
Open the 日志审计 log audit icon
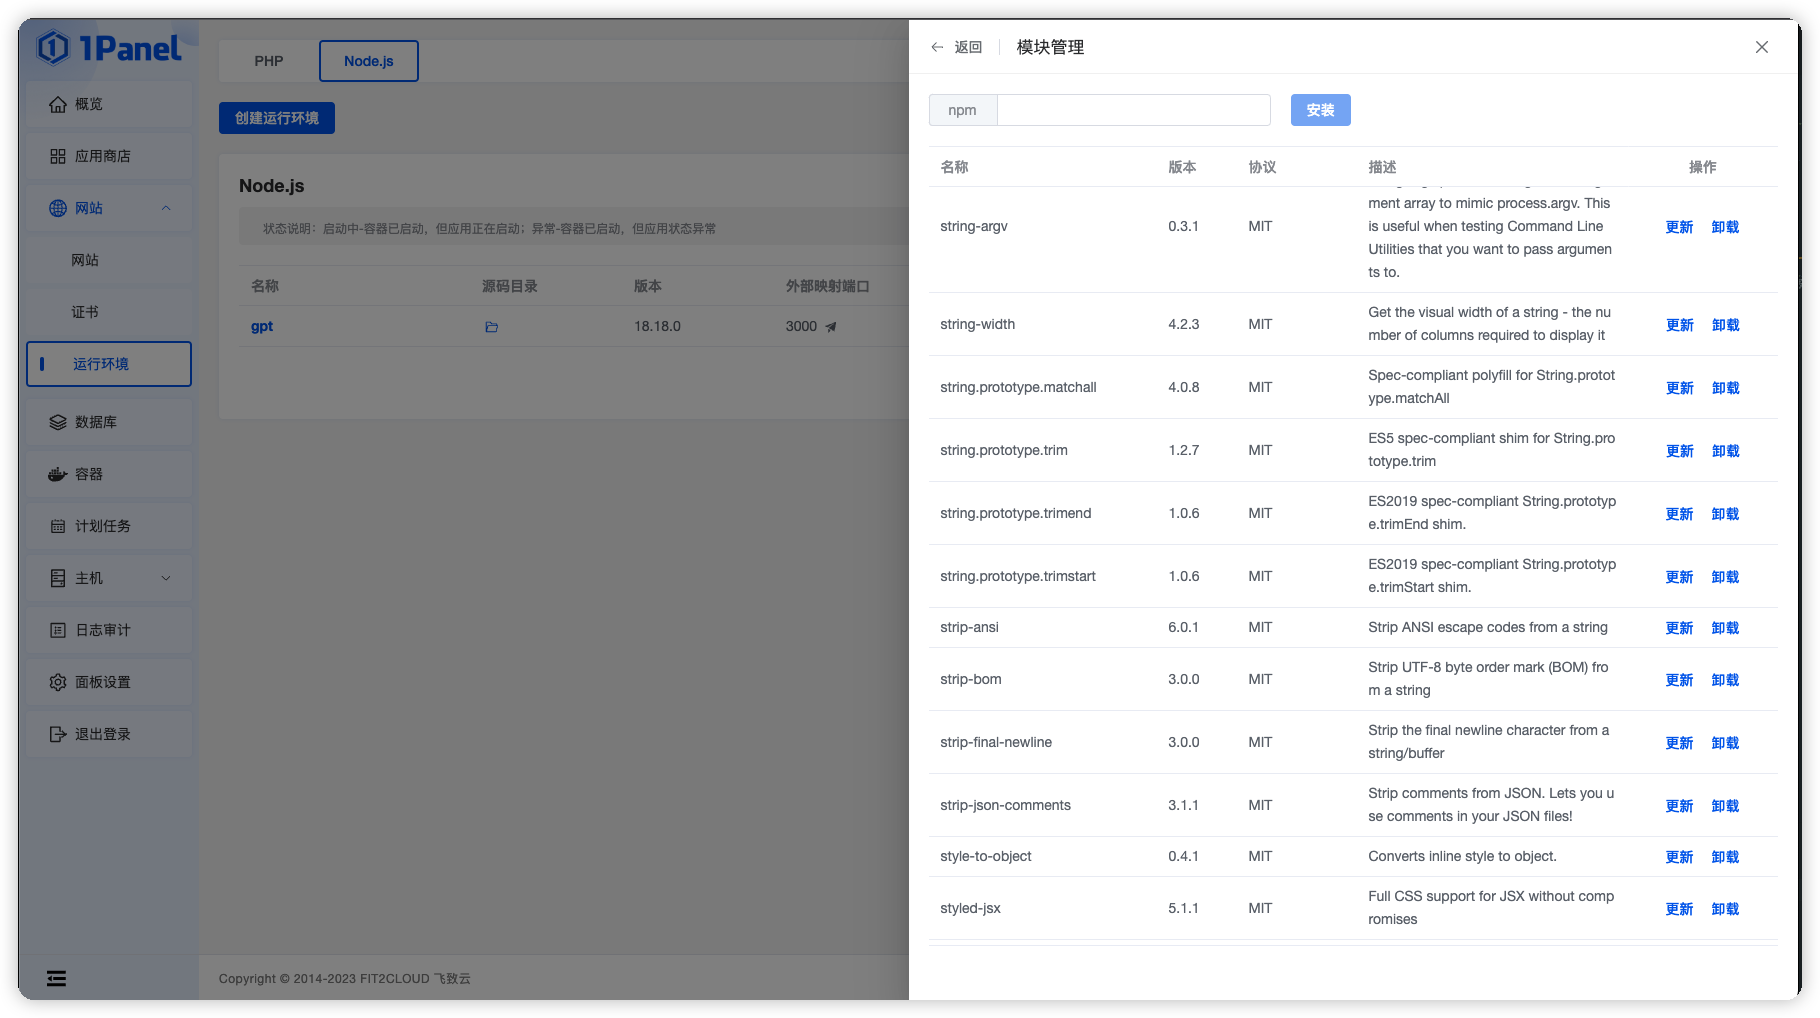[58, 629]
